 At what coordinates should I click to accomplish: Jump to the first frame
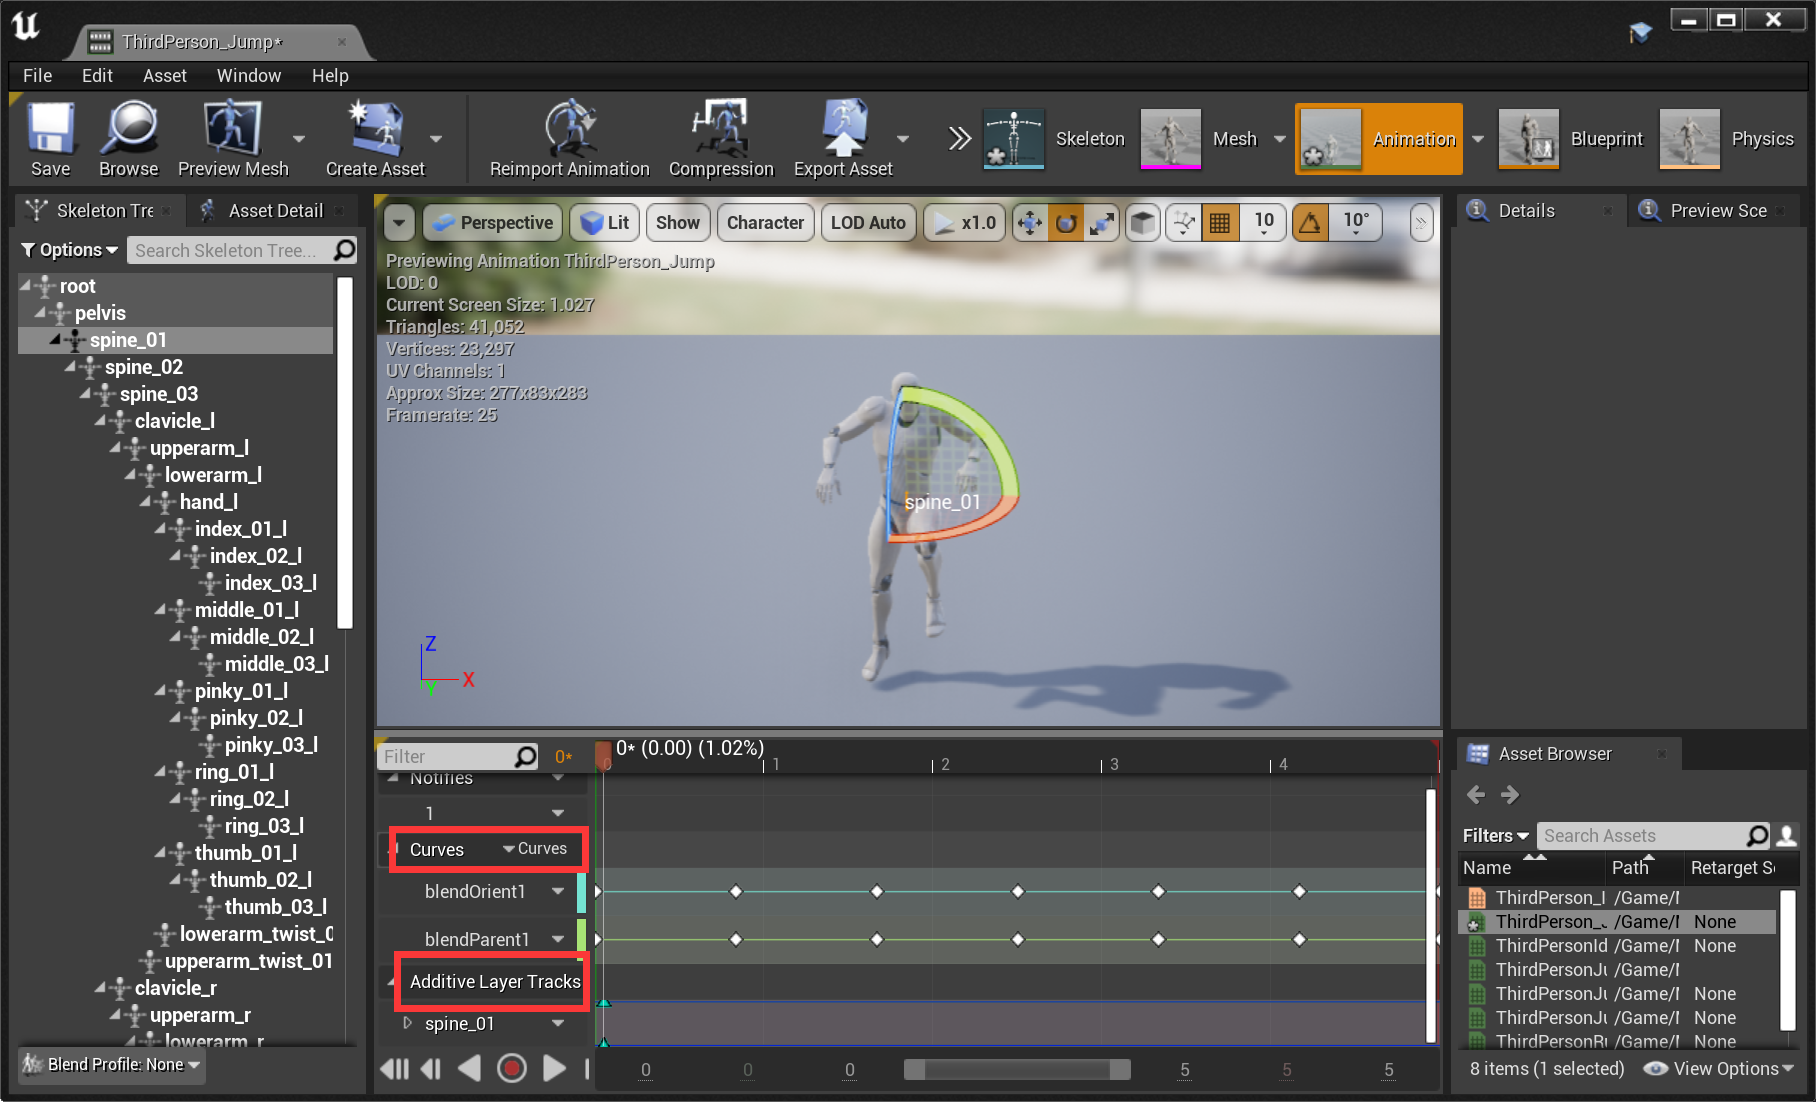tap(394, 1069)
